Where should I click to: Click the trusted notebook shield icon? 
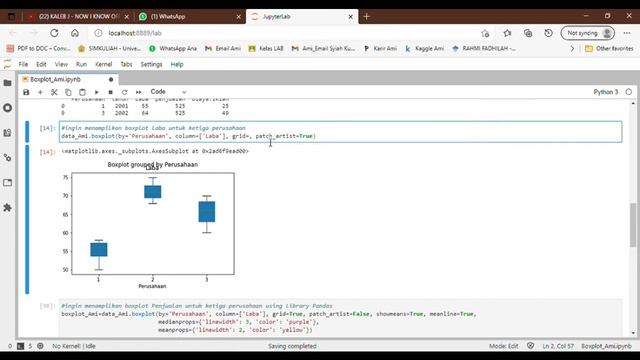click(x=530, y=346)
